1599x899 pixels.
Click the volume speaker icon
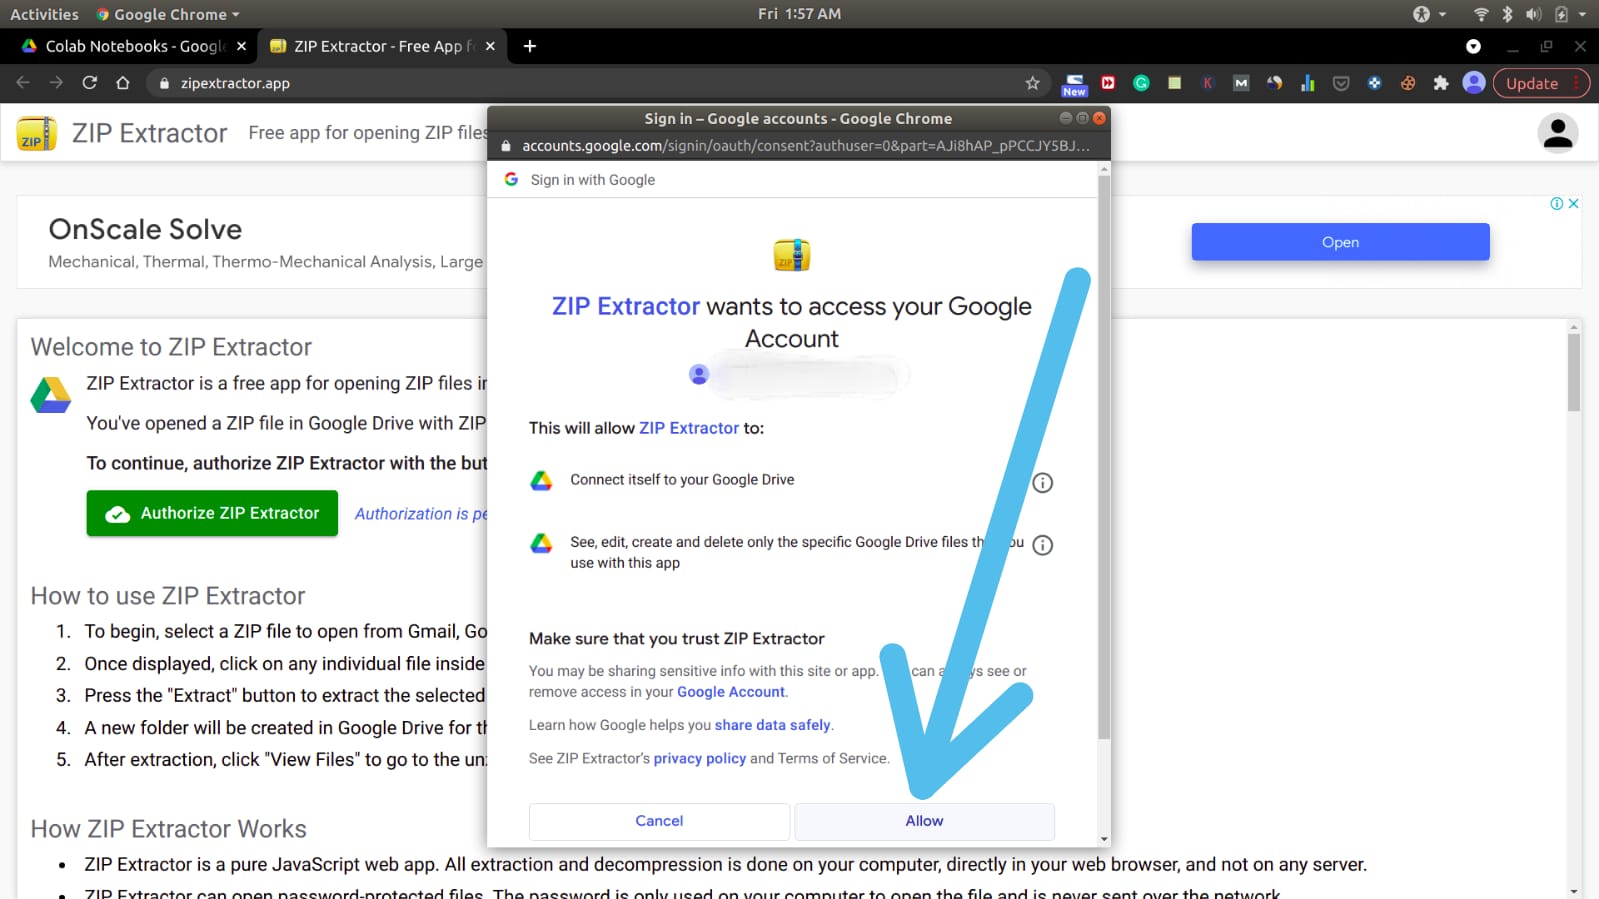tap(1533, 14)
